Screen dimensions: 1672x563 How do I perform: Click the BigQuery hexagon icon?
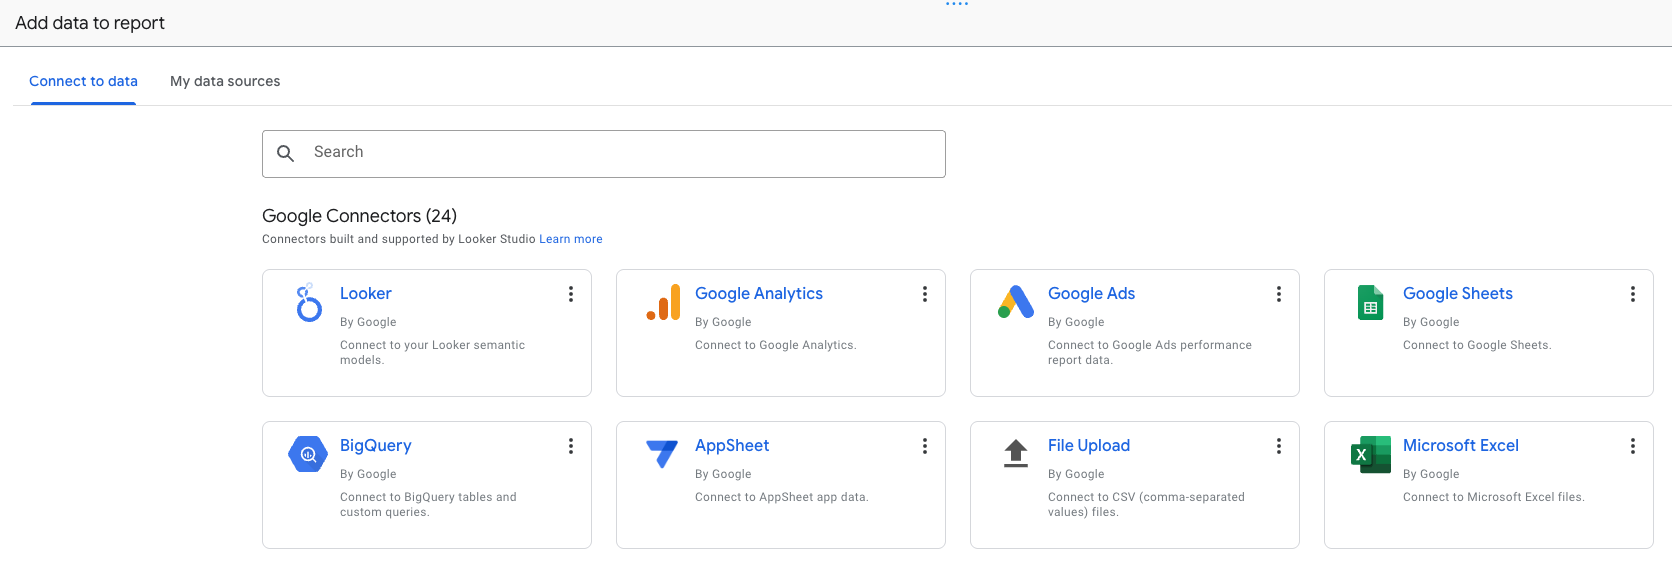(x=308, y=454)
